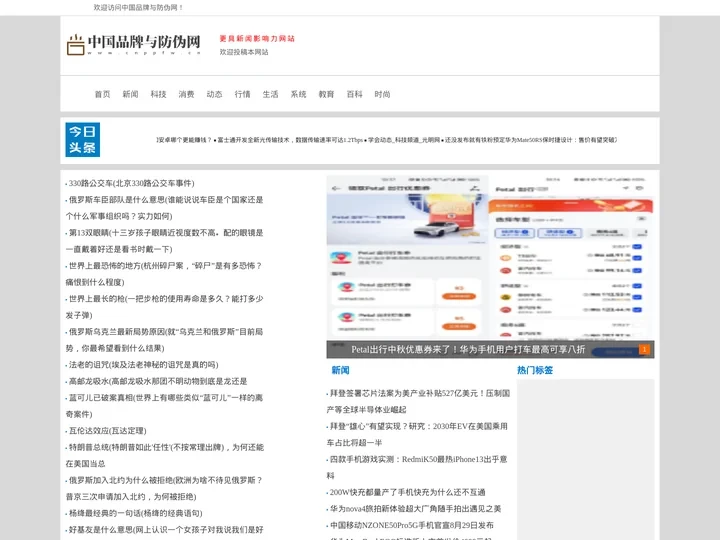This screenshot has width=720, height=540.
Task: Open article 高邮龙吸水
Action: pos(158,382)
